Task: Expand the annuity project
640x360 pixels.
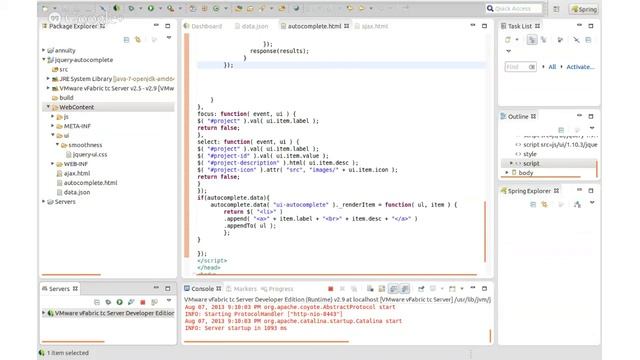Action: point(44,50)
